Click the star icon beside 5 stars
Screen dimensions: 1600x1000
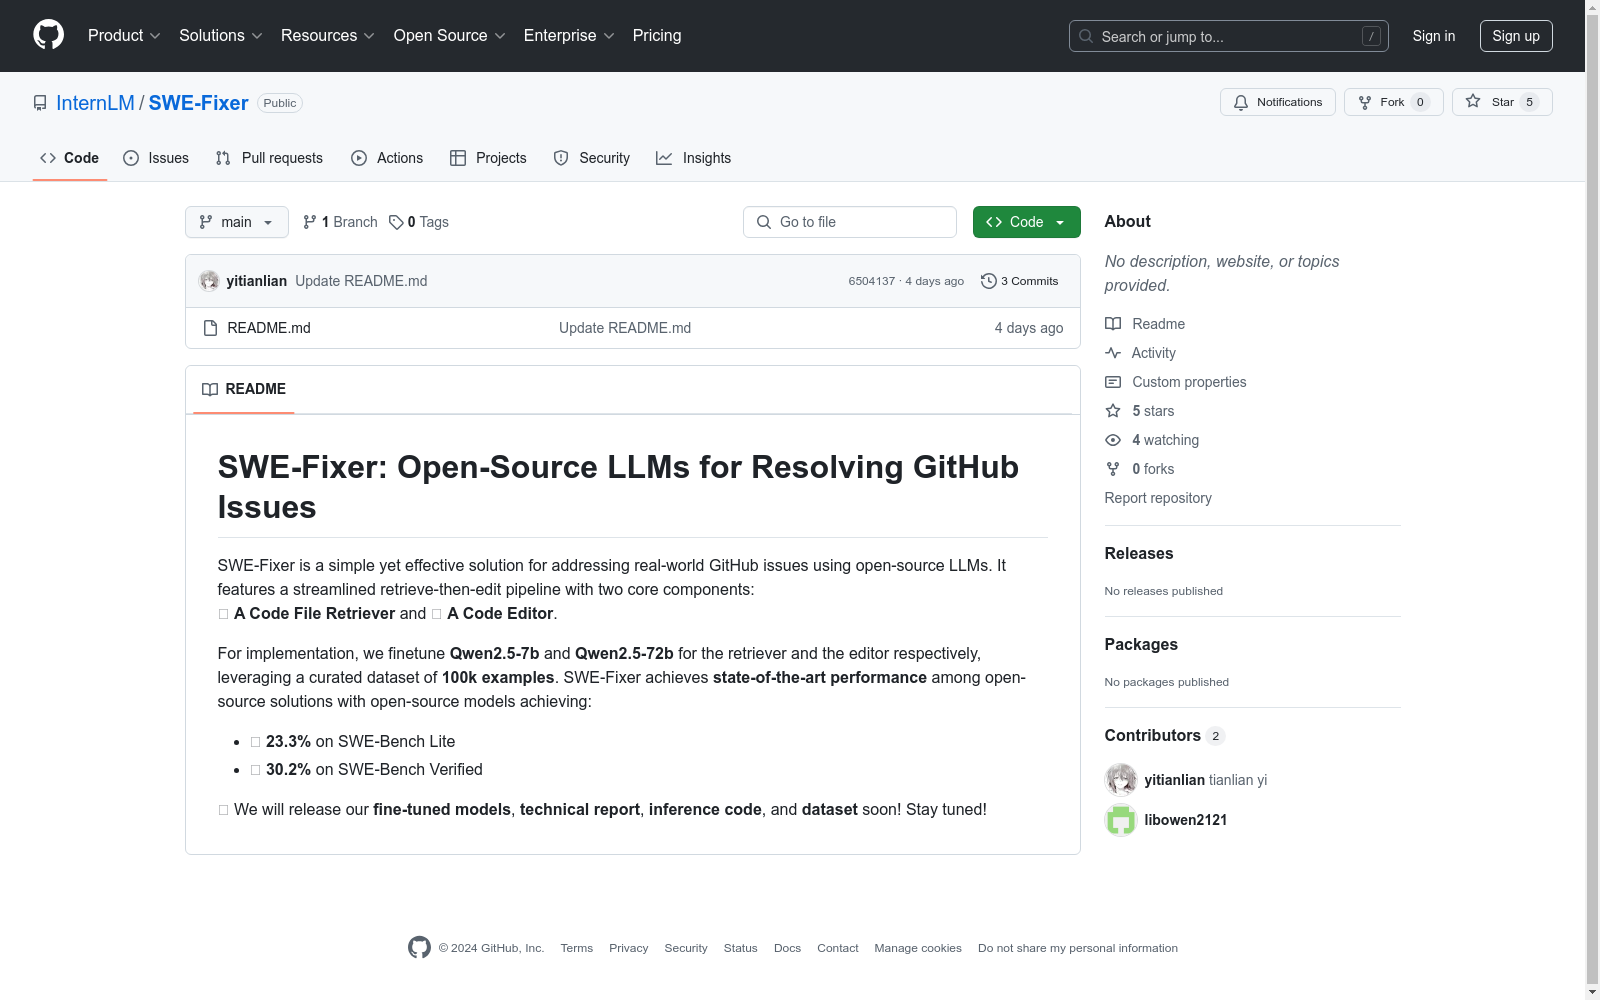pos(1113,411)
